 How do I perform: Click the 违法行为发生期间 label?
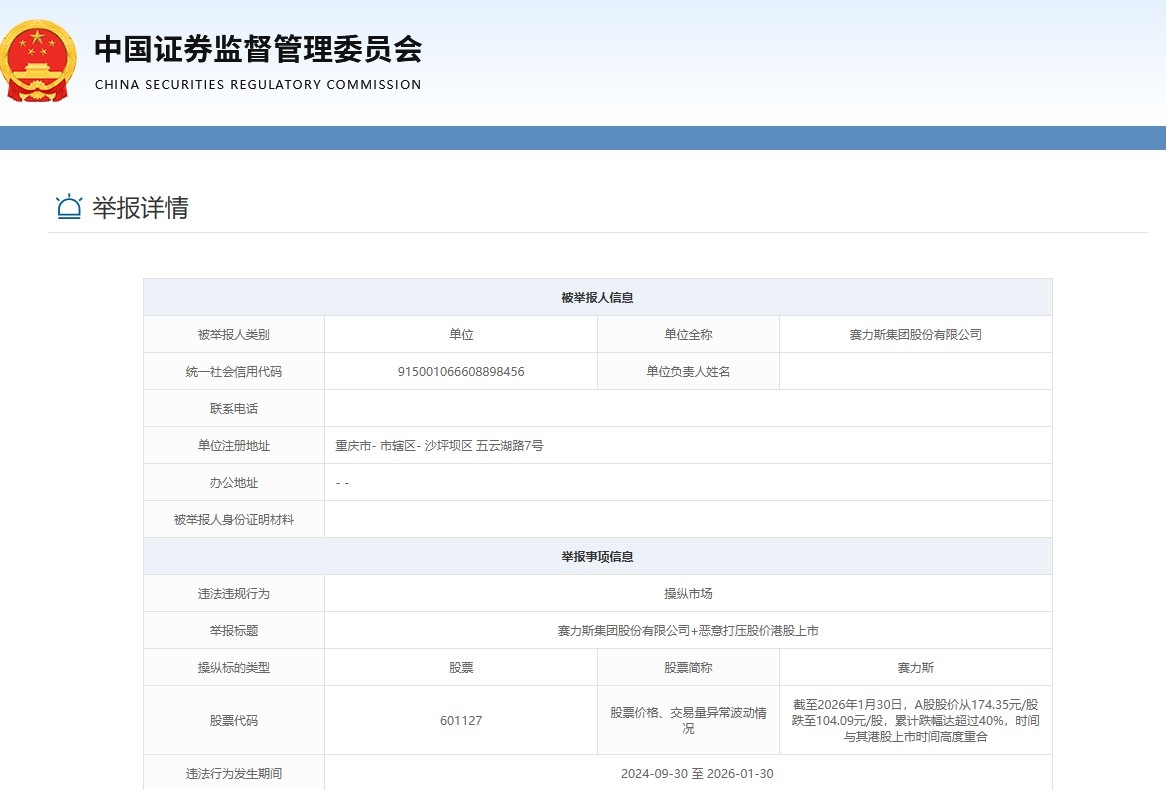[x=233, y=774]
